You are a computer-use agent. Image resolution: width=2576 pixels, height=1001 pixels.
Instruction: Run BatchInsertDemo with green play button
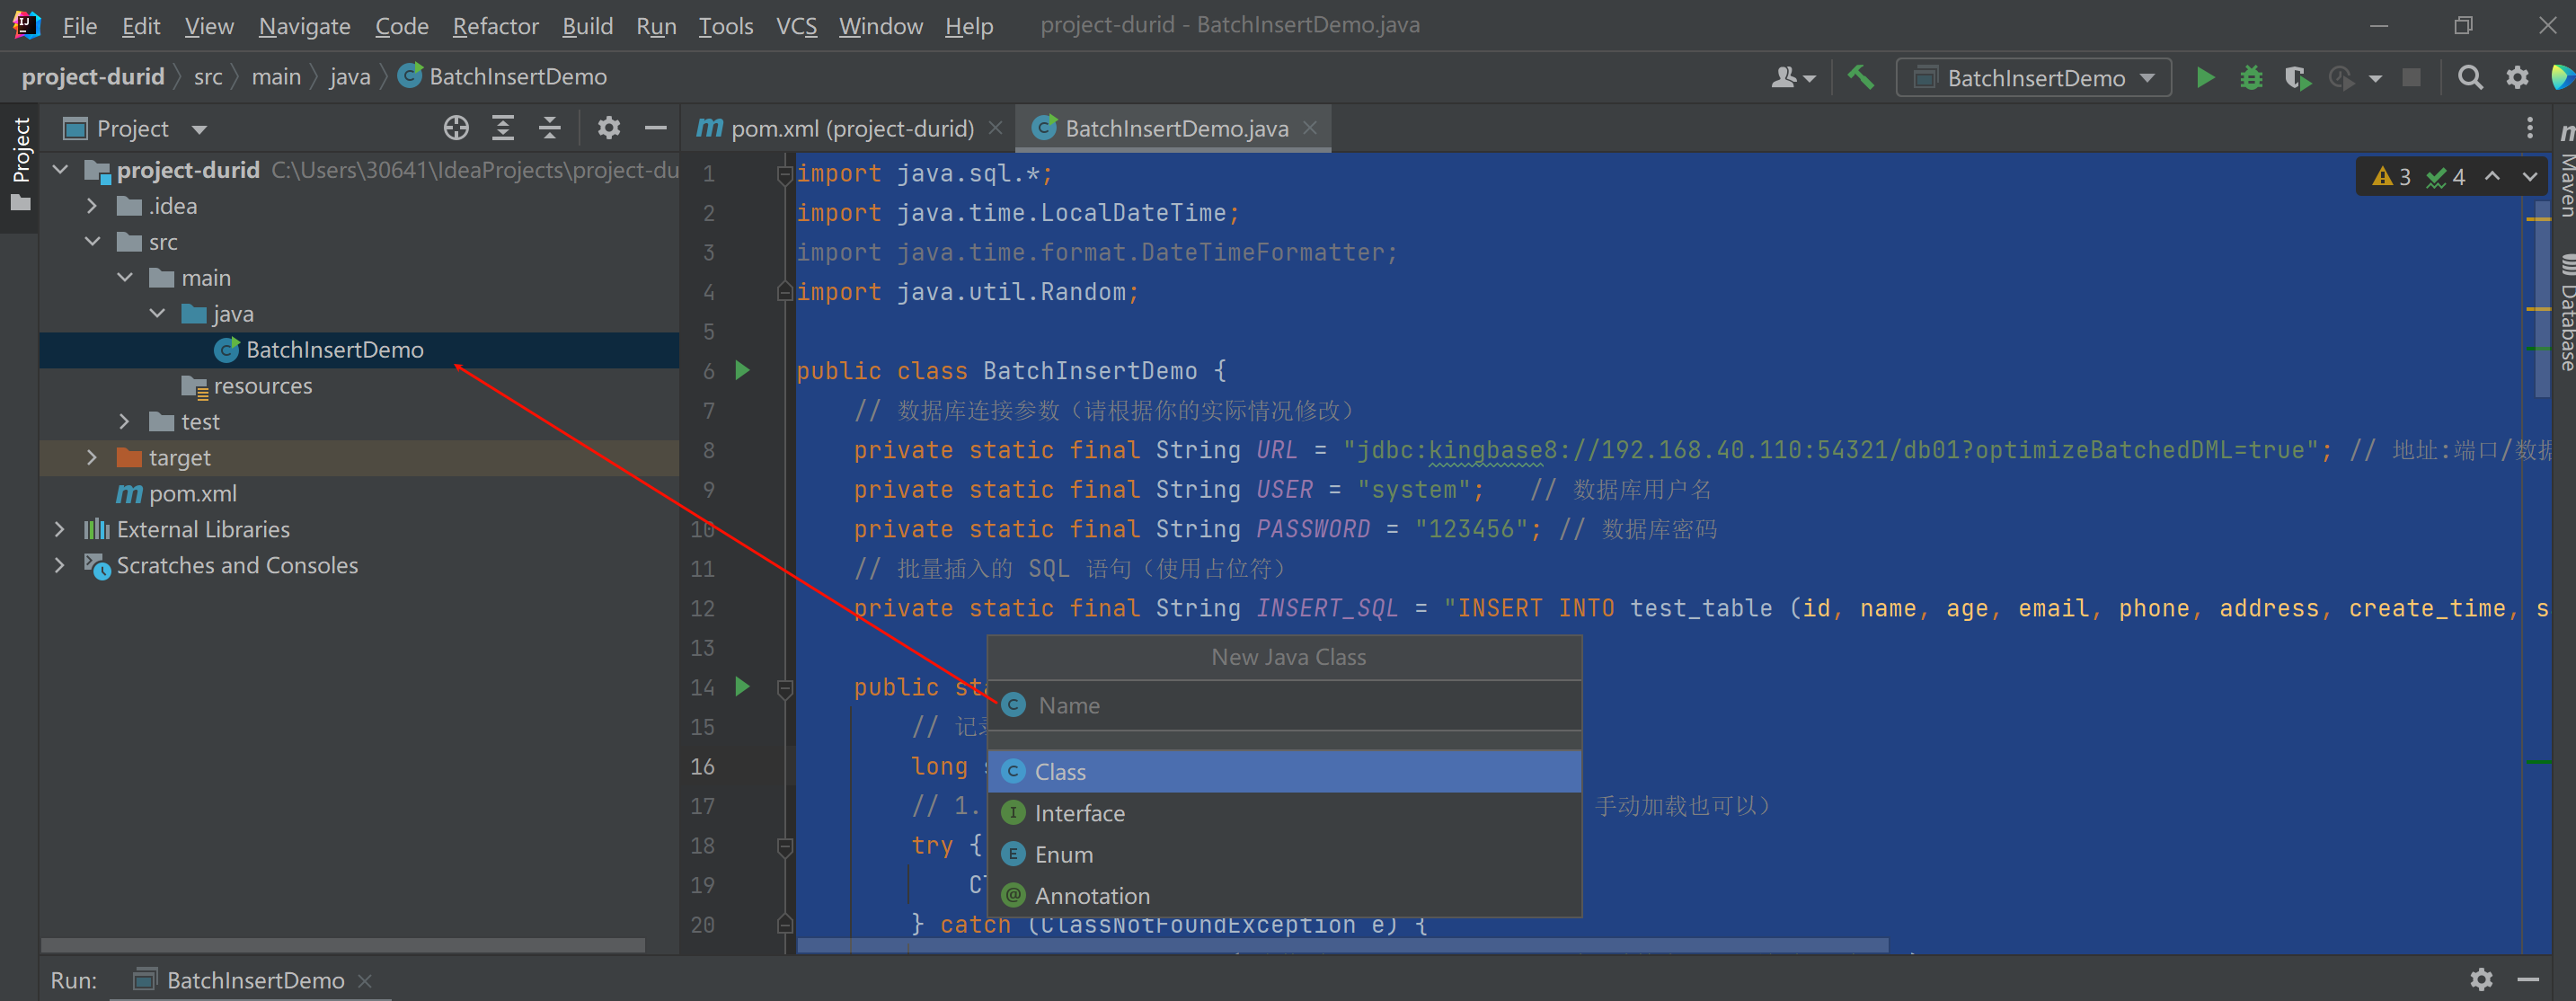(2204, 77)
